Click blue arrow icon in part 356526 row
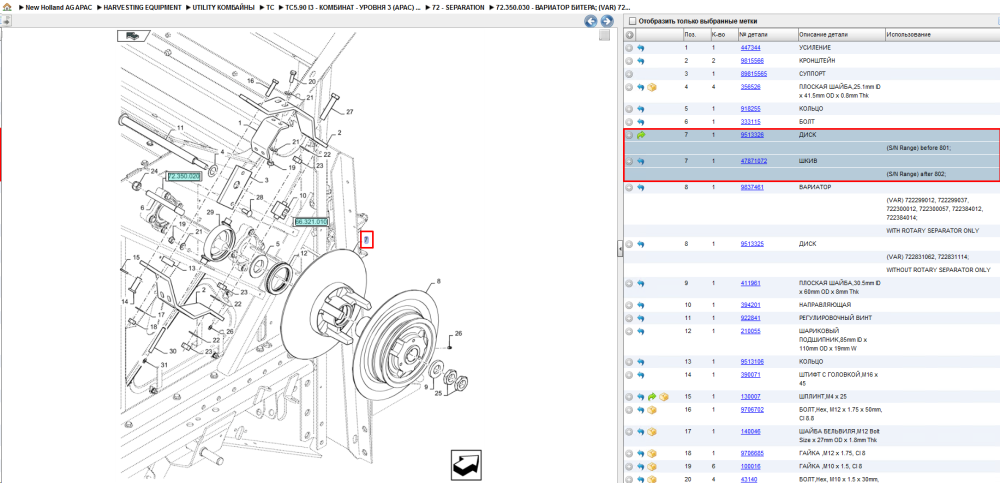This screenshot has width=1000, height=483. [641, 87]
